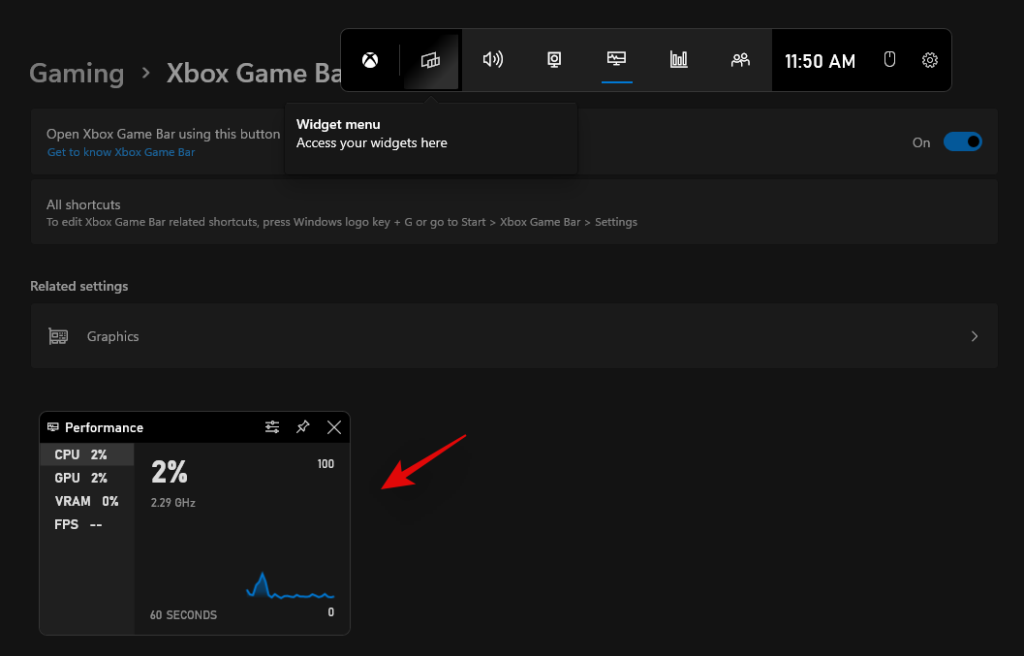
Task: Click the mouse click-through icon
Action: tap(889, 60)
